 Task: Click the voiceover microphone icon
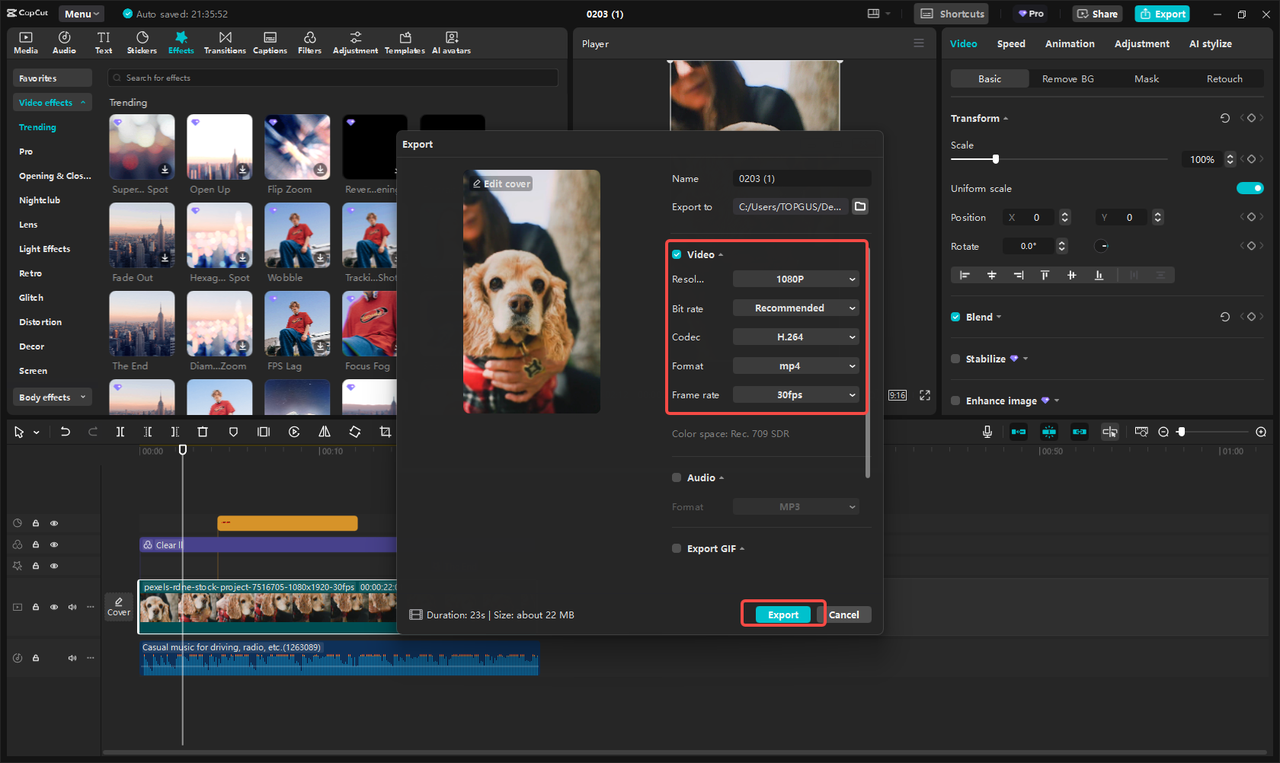[x=987, y=431]
